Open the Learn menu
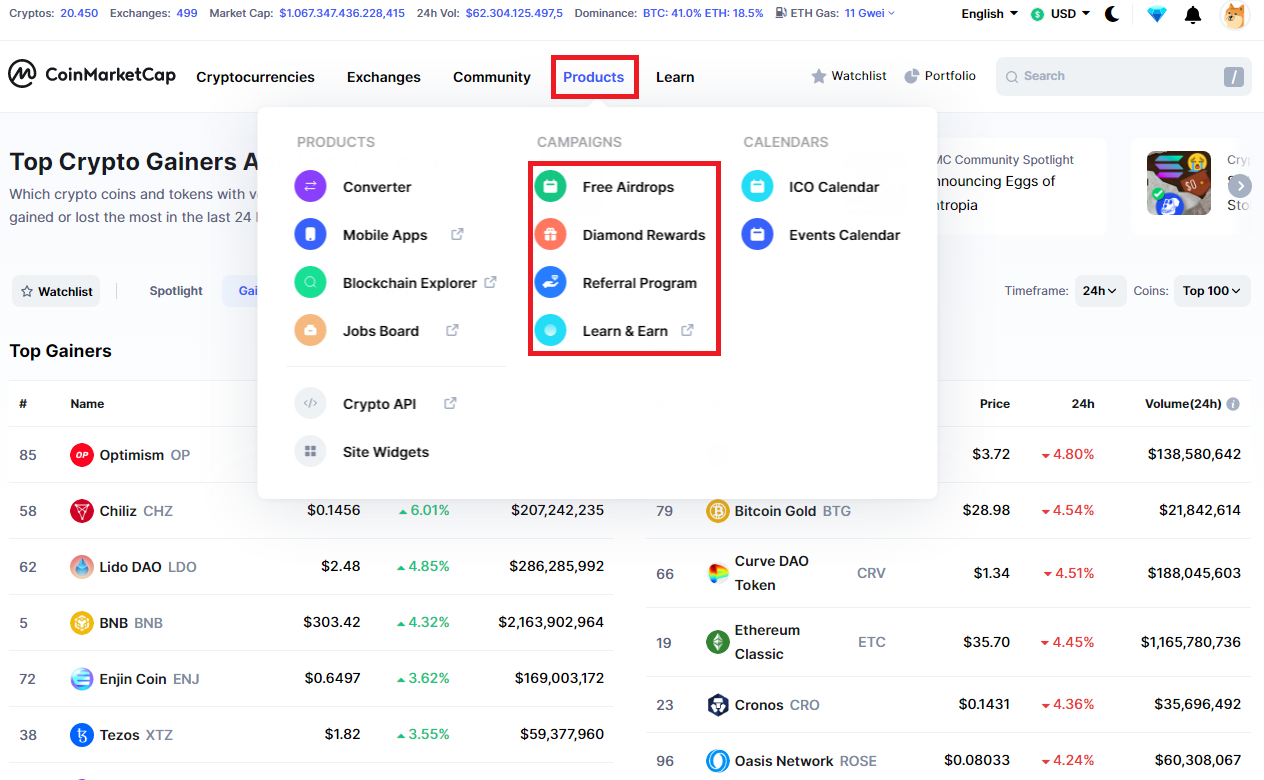The image size is (1264, 780). click(x=675, y=77)
